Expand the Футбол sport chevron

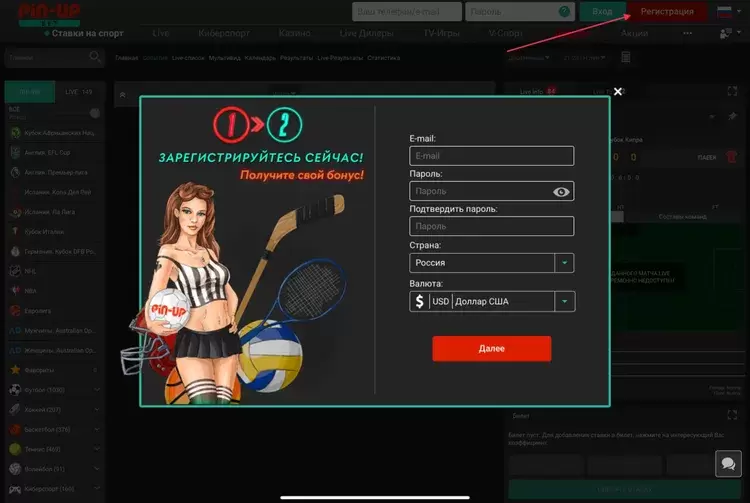97,390
